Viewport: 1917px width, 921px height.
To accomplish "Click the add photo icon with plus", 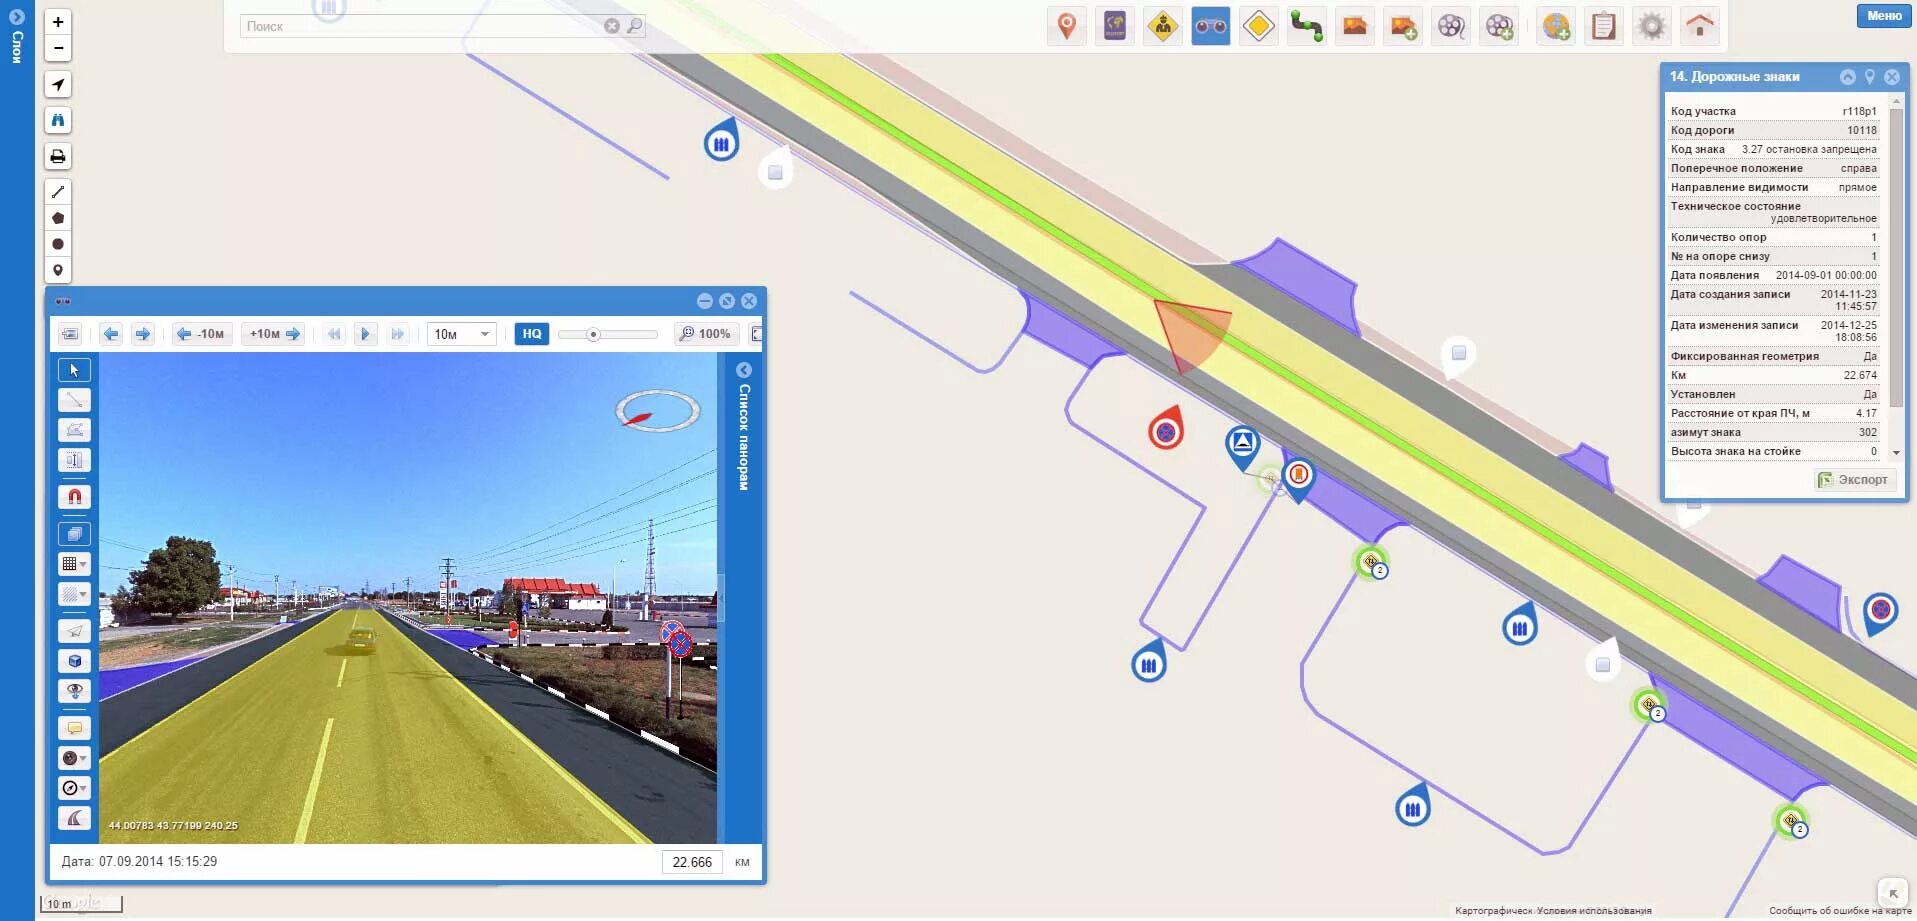I will [x=1403, y=26].
